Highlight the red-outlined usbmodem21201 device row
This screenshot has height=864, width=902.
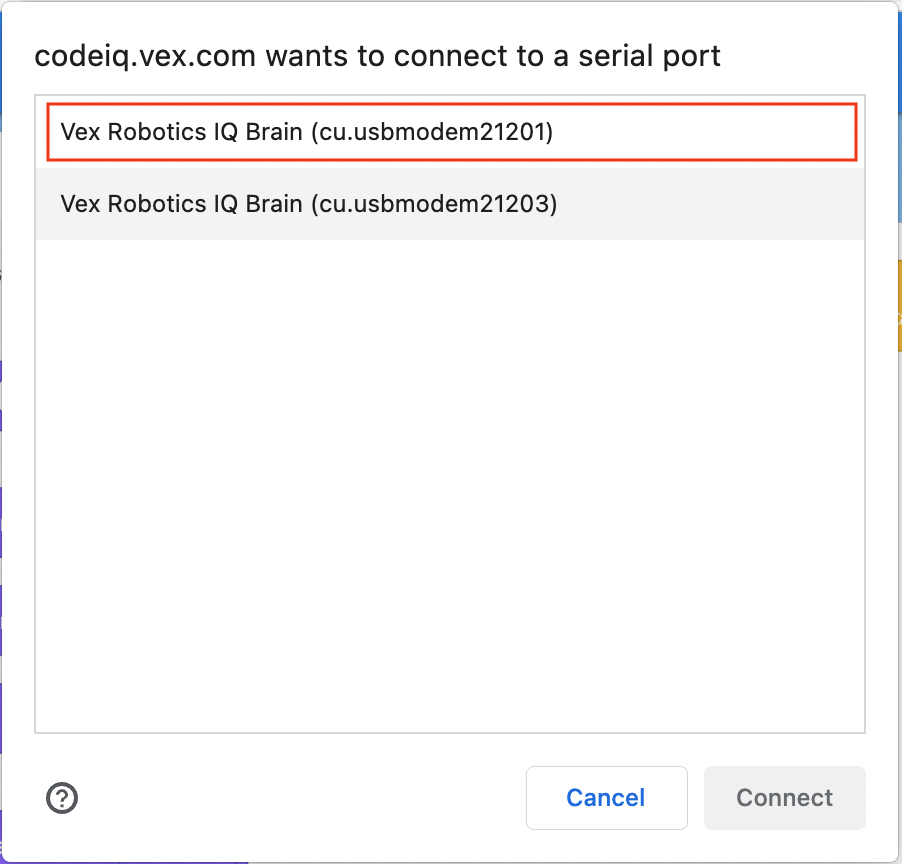tap(450, 132)
